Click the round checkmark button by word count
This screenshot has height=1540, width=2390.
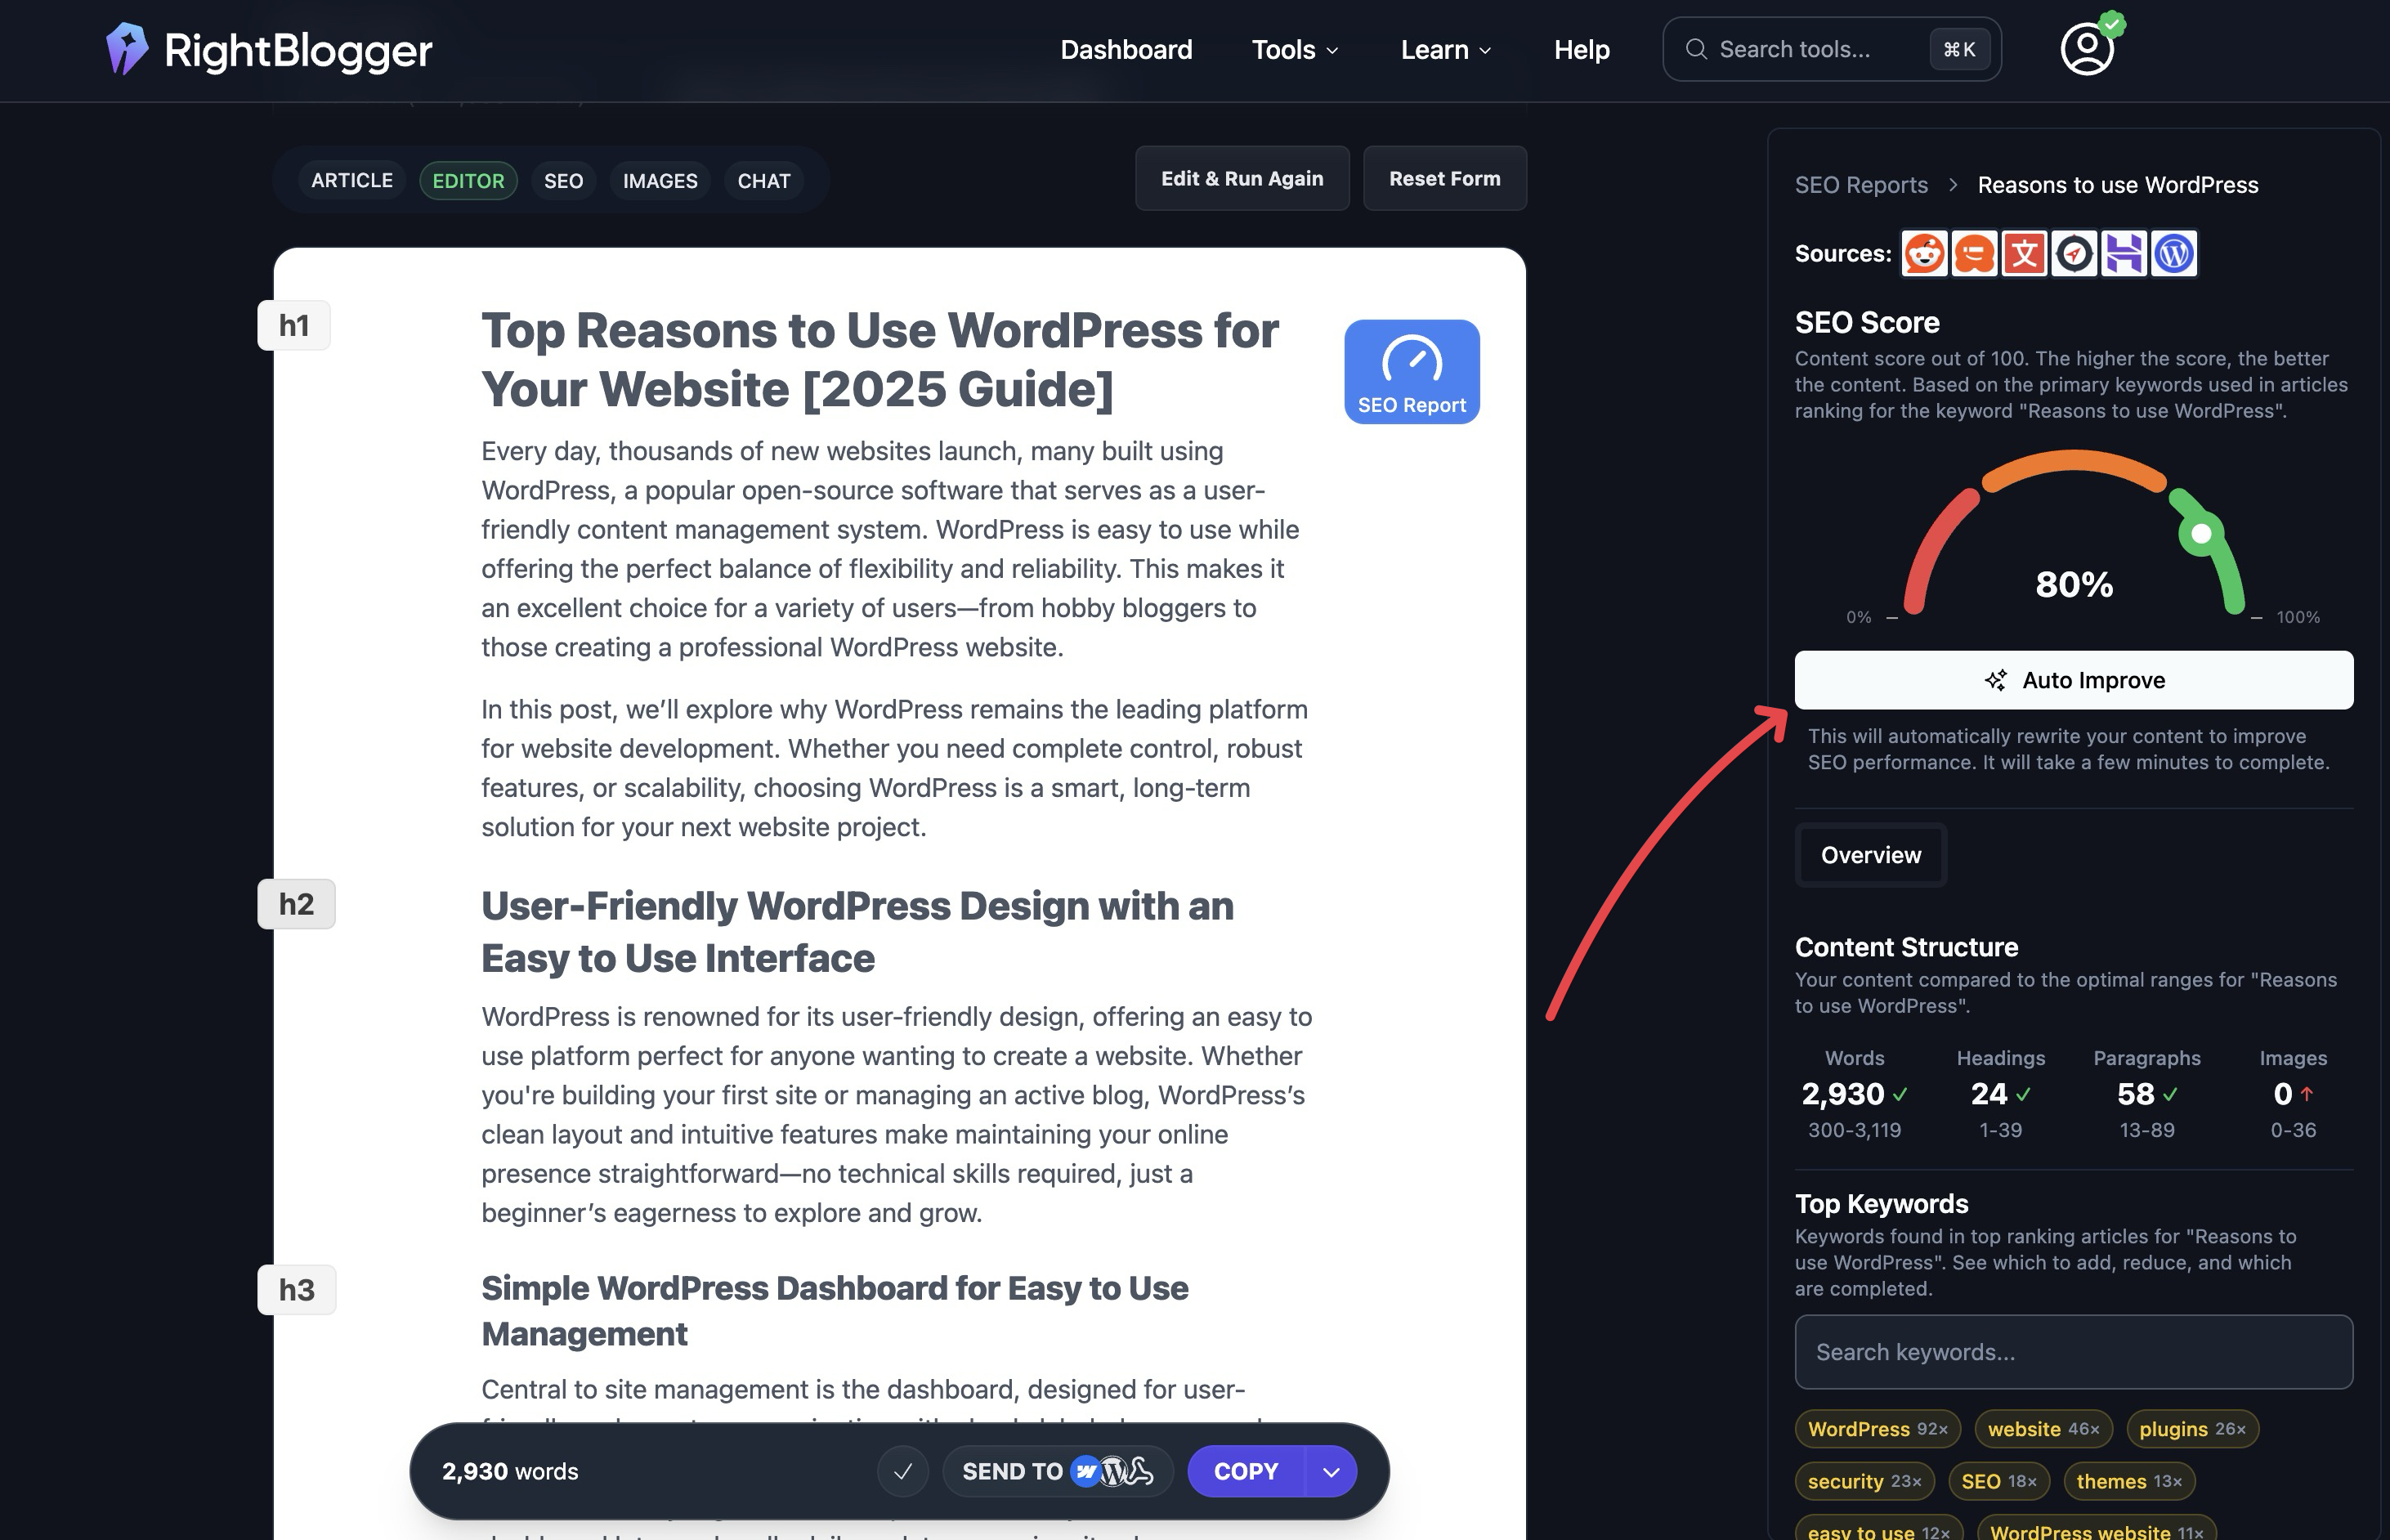pyautogui.click(x=902, y=1471)
